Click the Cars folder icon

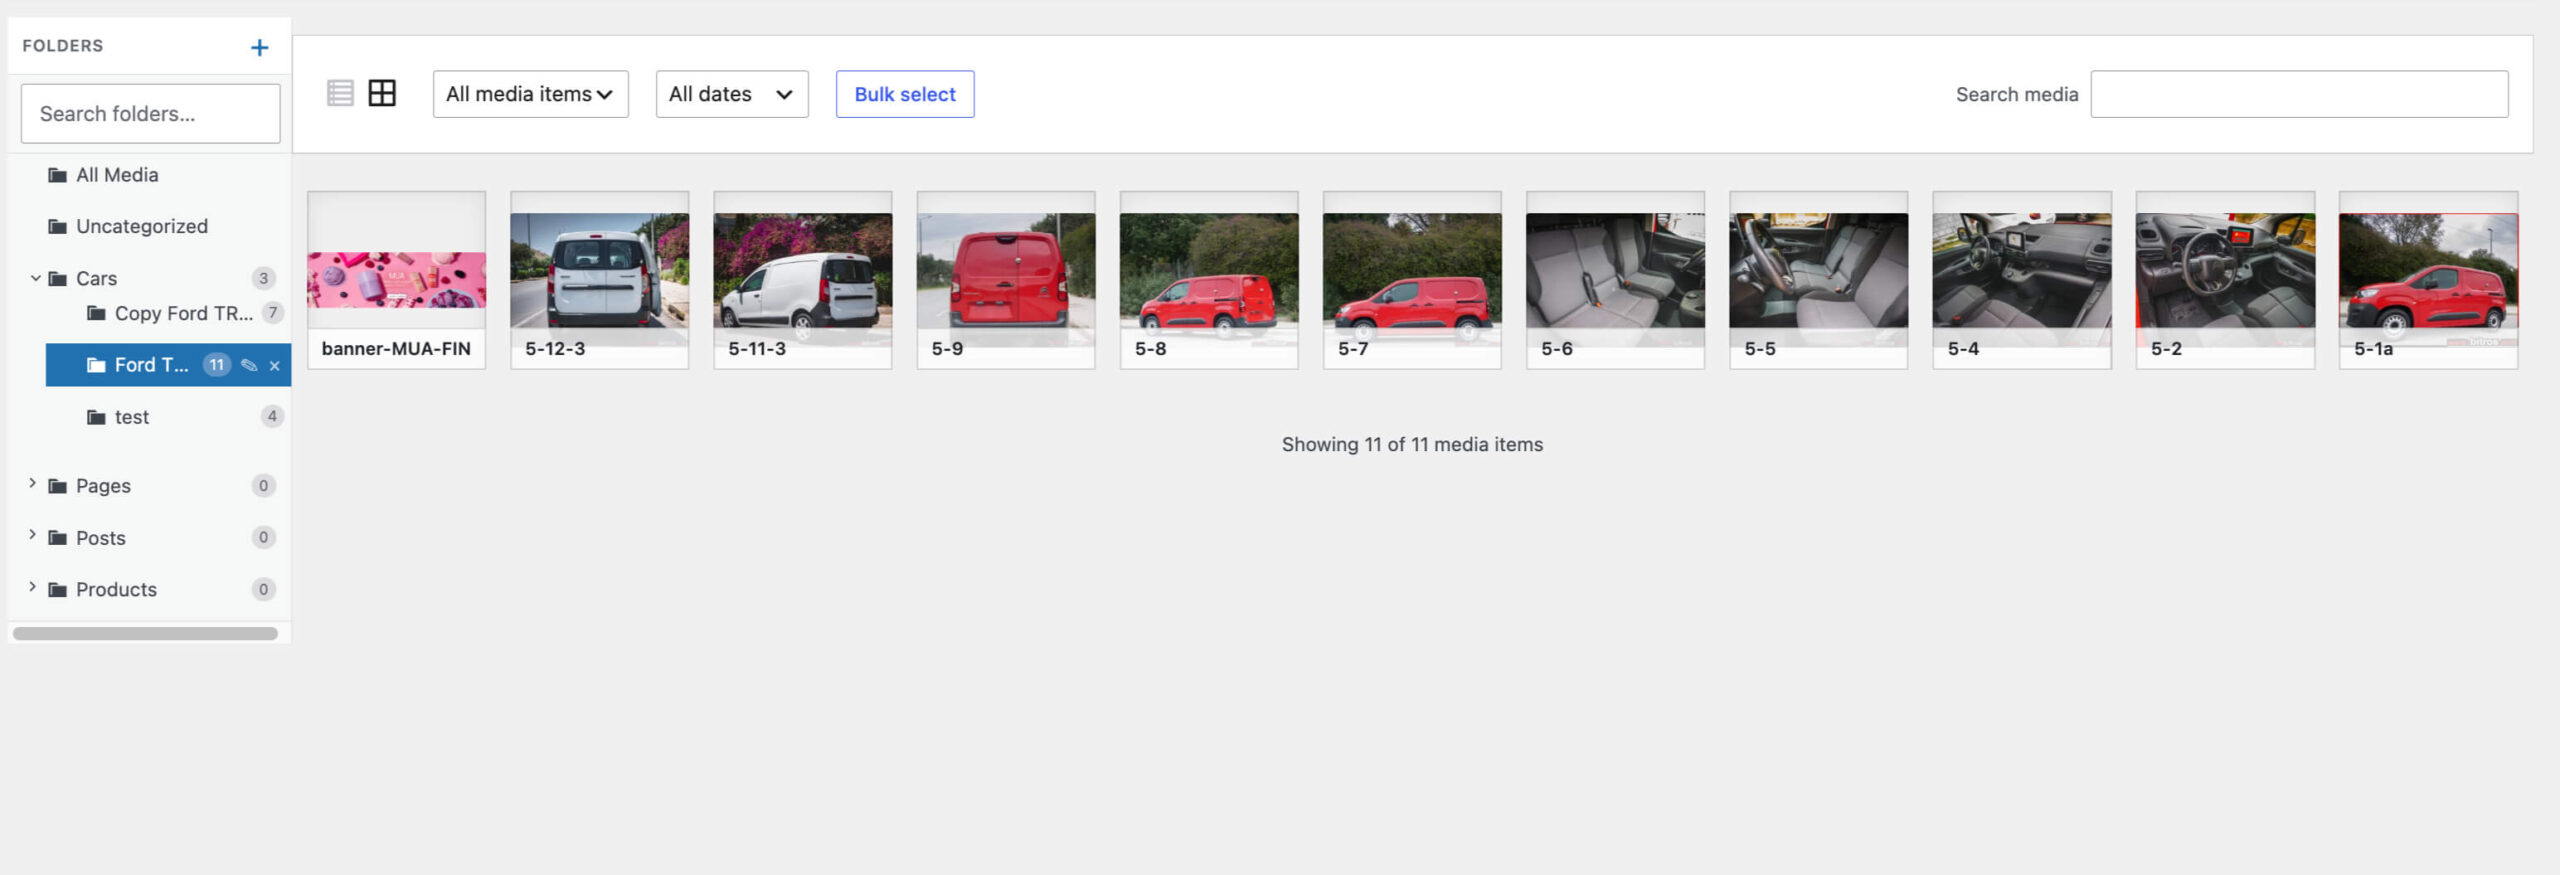[x=58, y=279]
